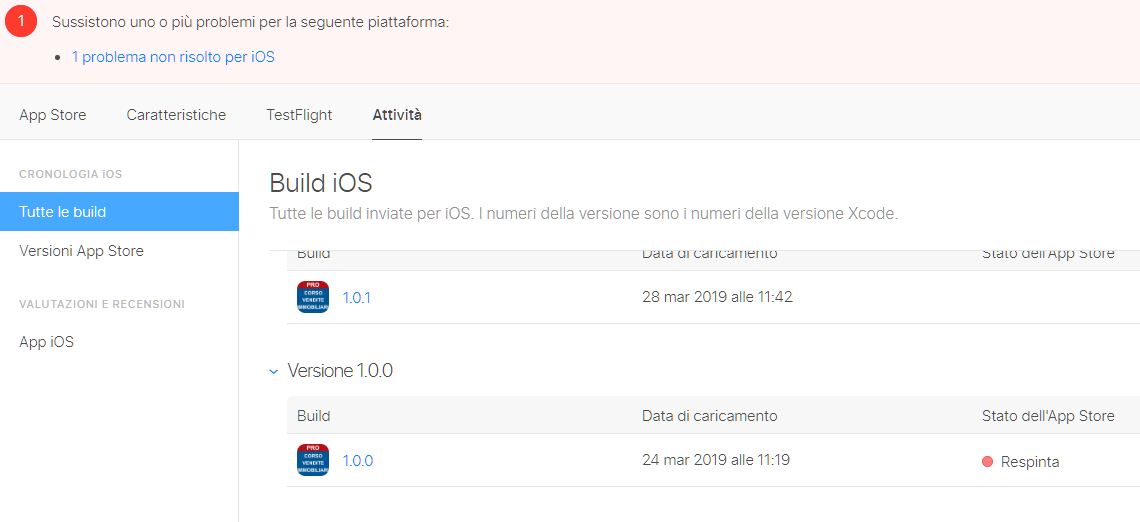Viewport: 1140px width, 522px height.
Task: Open the build 1.0.0 link
Action: coord(358,461)
